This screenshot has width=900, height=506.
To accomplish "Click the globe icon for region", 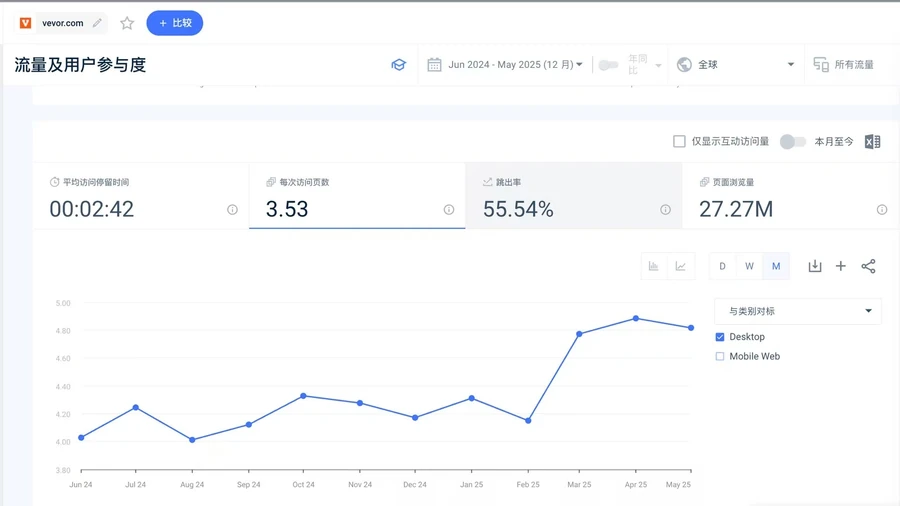I will 684,65.
